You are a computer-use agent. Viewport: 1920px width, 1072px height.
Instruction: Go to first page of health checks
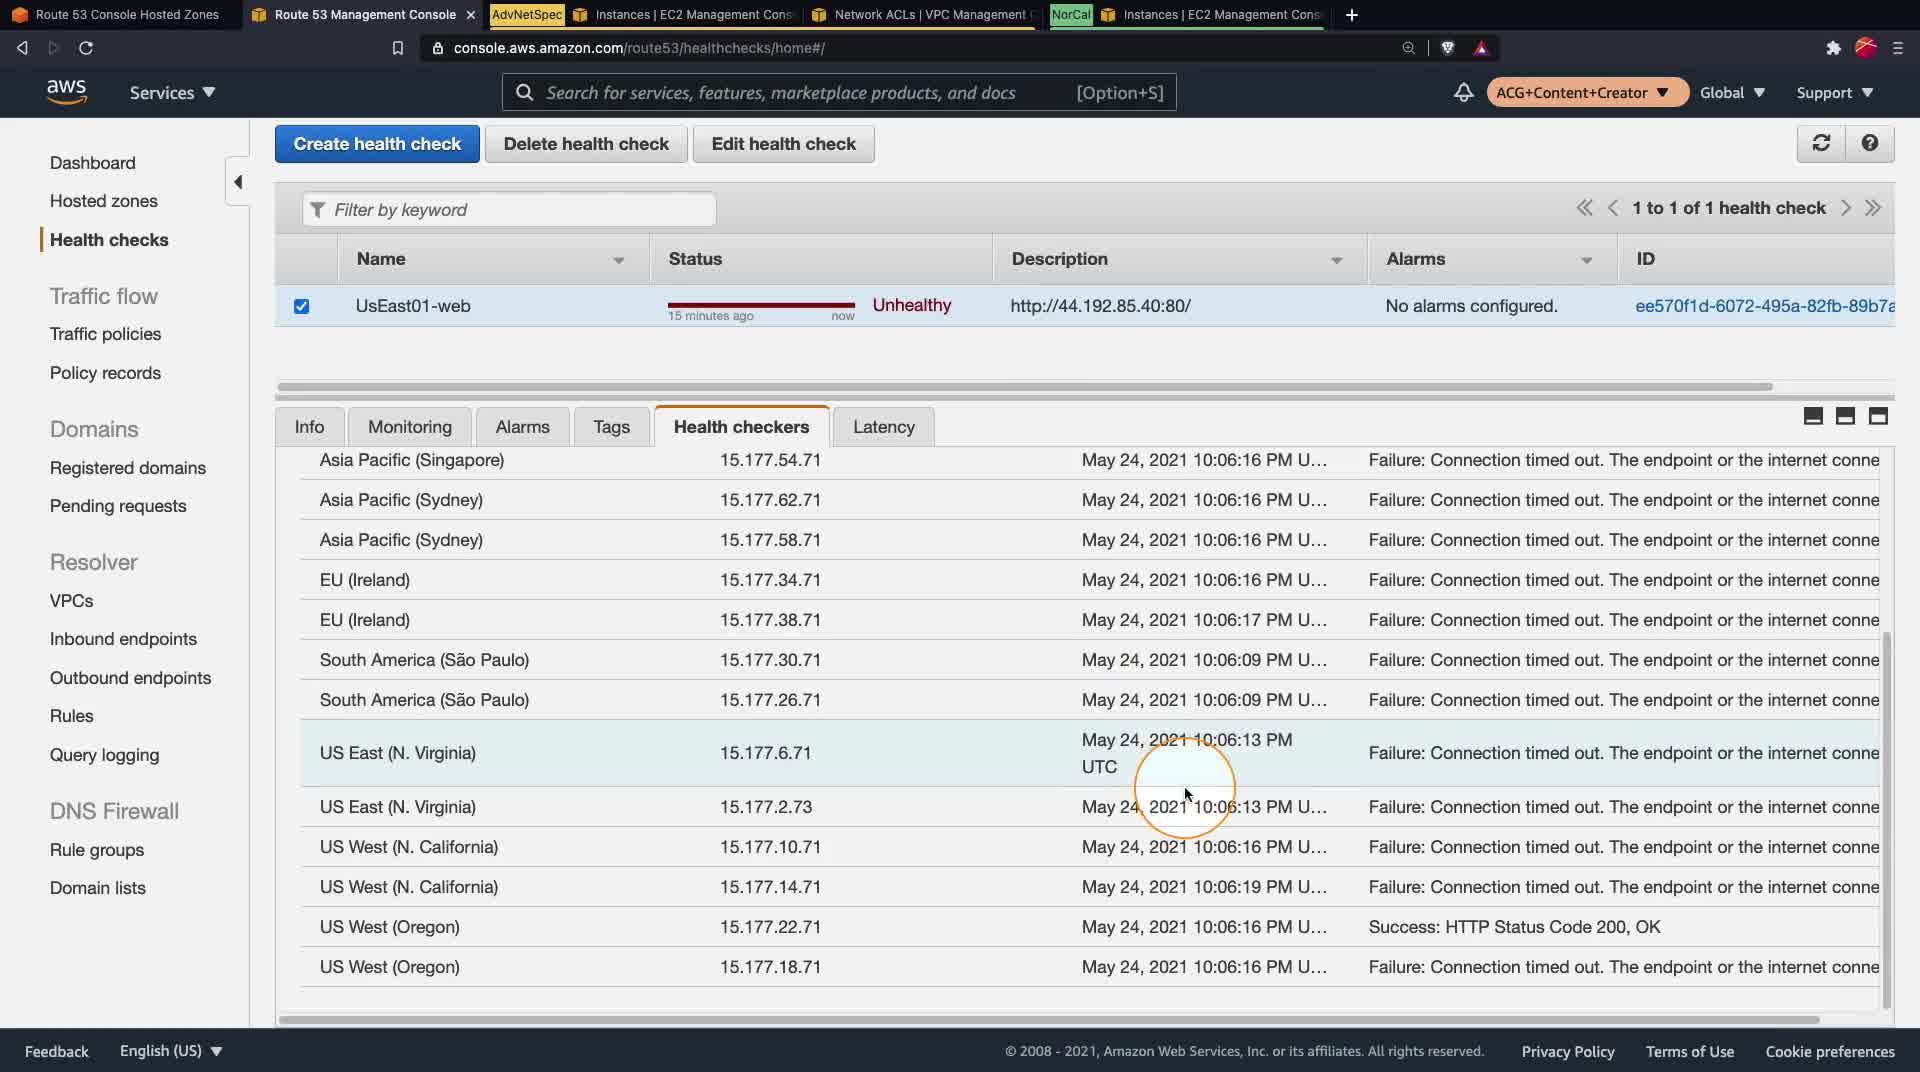tap(1584, 208)
